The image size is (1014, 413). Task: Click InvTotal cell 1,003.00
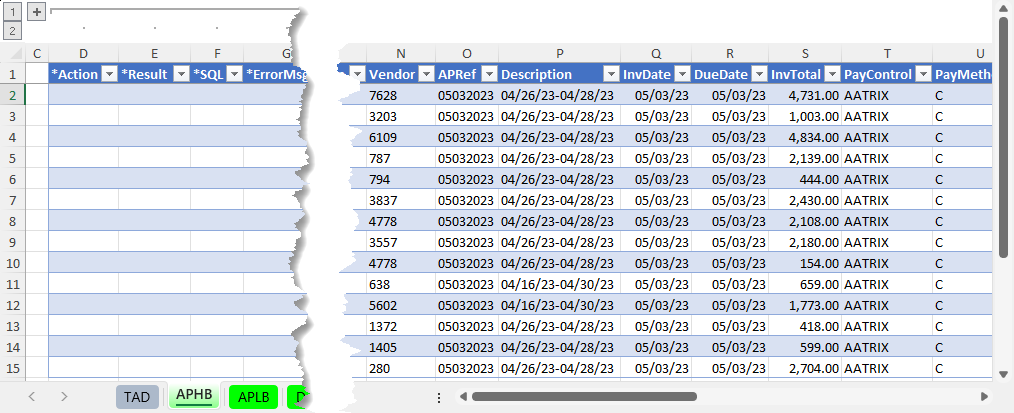pyautogui.click(x=805, y=116)
